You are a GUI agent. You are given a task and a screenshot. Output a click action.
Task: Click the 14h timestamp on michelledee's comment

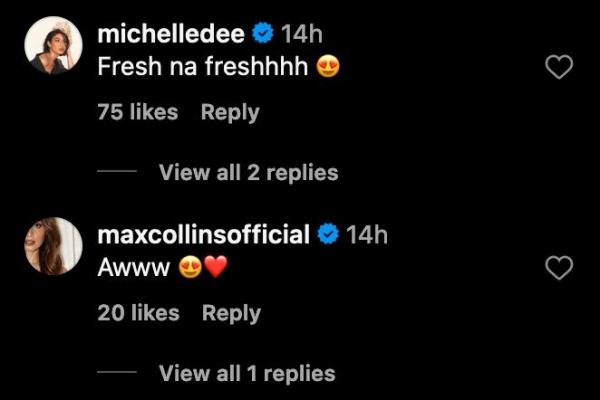[301, 35]
